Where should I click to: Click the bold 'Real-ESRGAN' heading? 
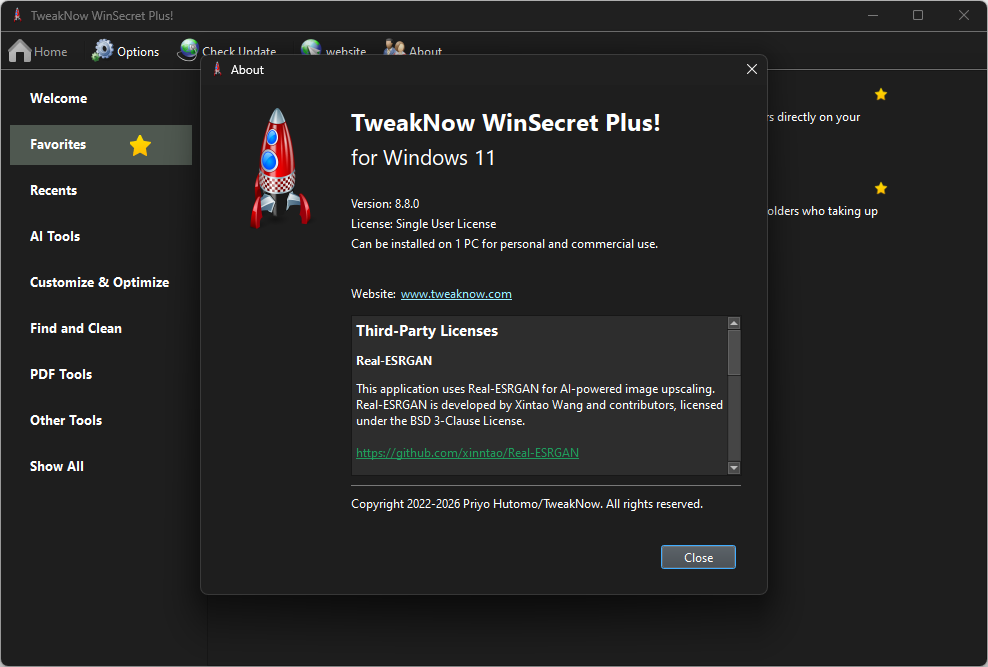(394, 361)
